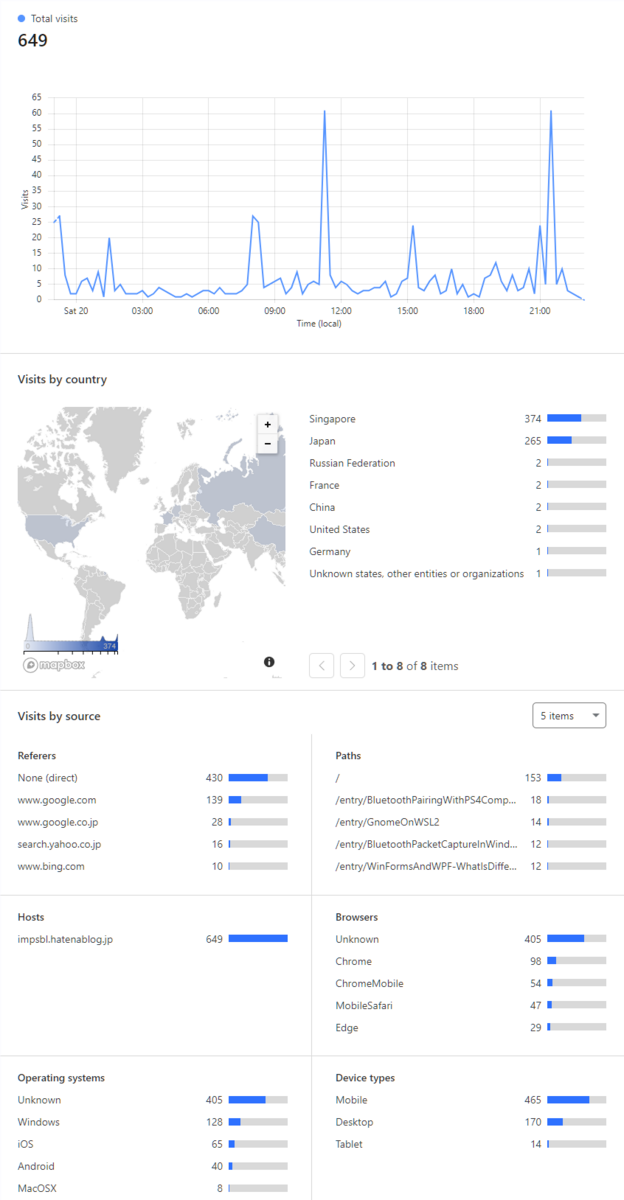This screenshot has height=1200, width=624.
Task: Select the Total visits legend dot
Action: (22, 19)
